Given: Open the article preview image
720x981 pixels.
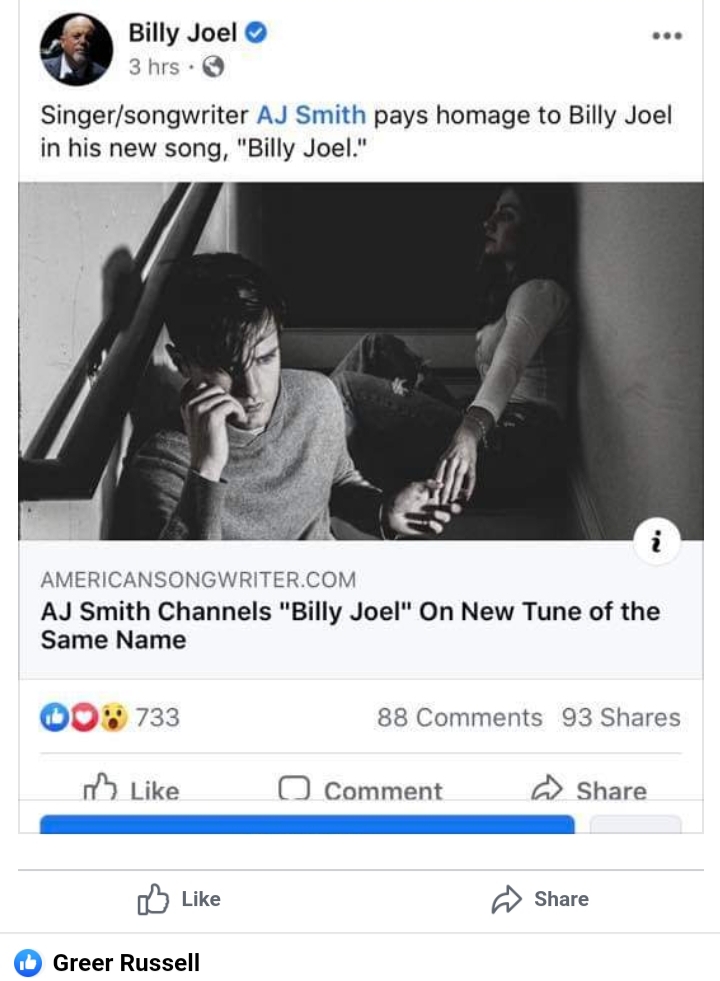Looking at the screenshot, I should 360,361.
